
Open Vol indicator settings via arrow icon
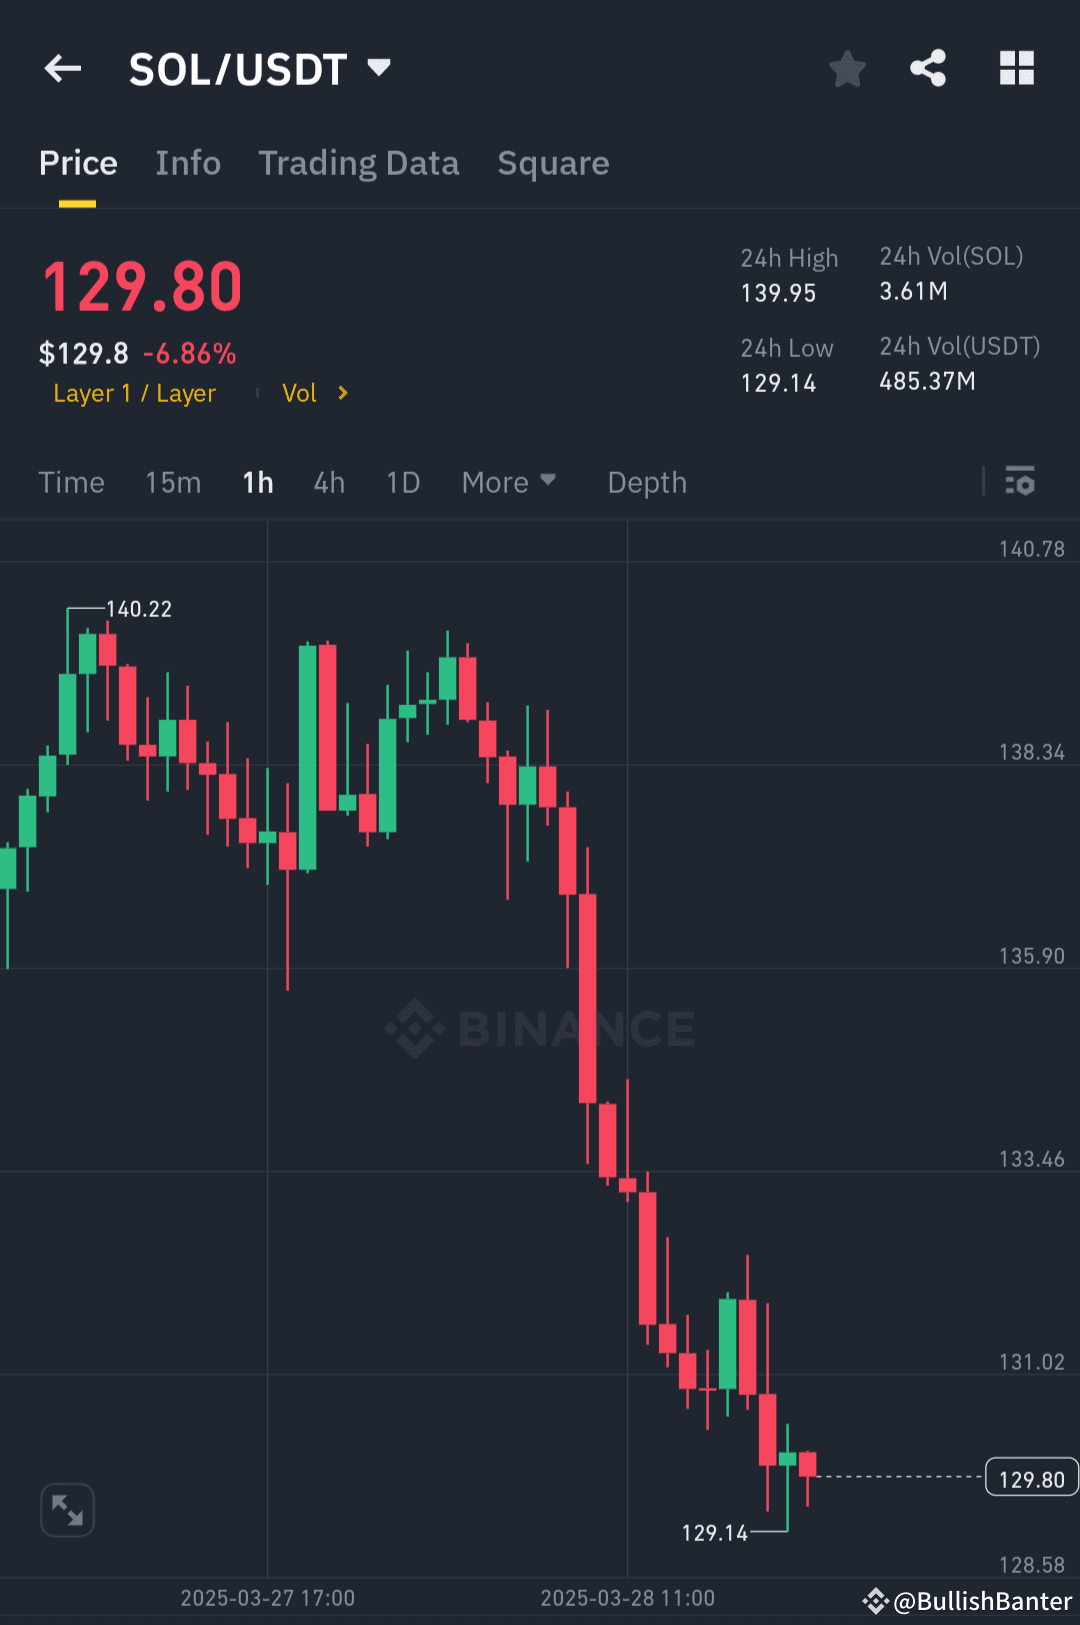341,393
